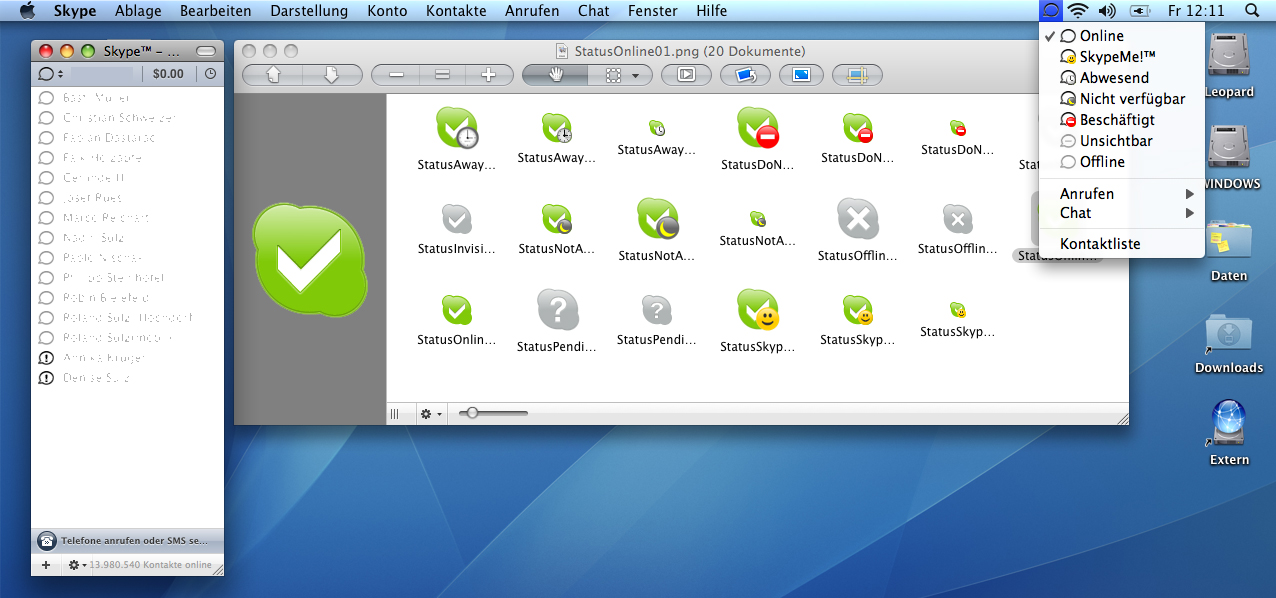
Task: Go to next document in Preview toolbar
Action: point(332,74)
